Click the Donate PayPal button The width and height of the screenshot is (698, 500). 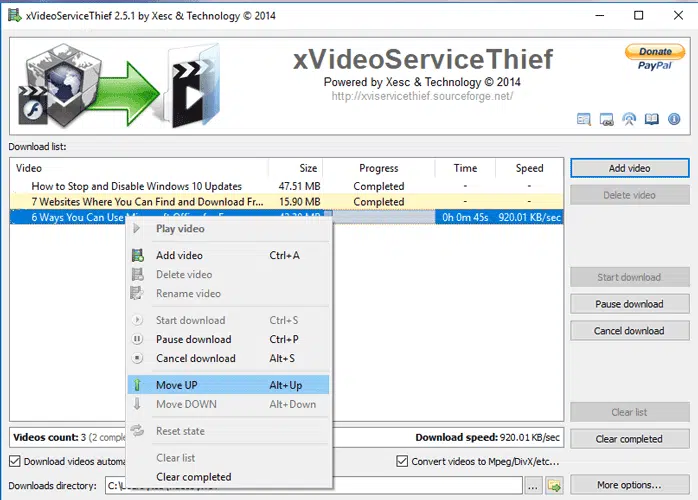[655, 57]
